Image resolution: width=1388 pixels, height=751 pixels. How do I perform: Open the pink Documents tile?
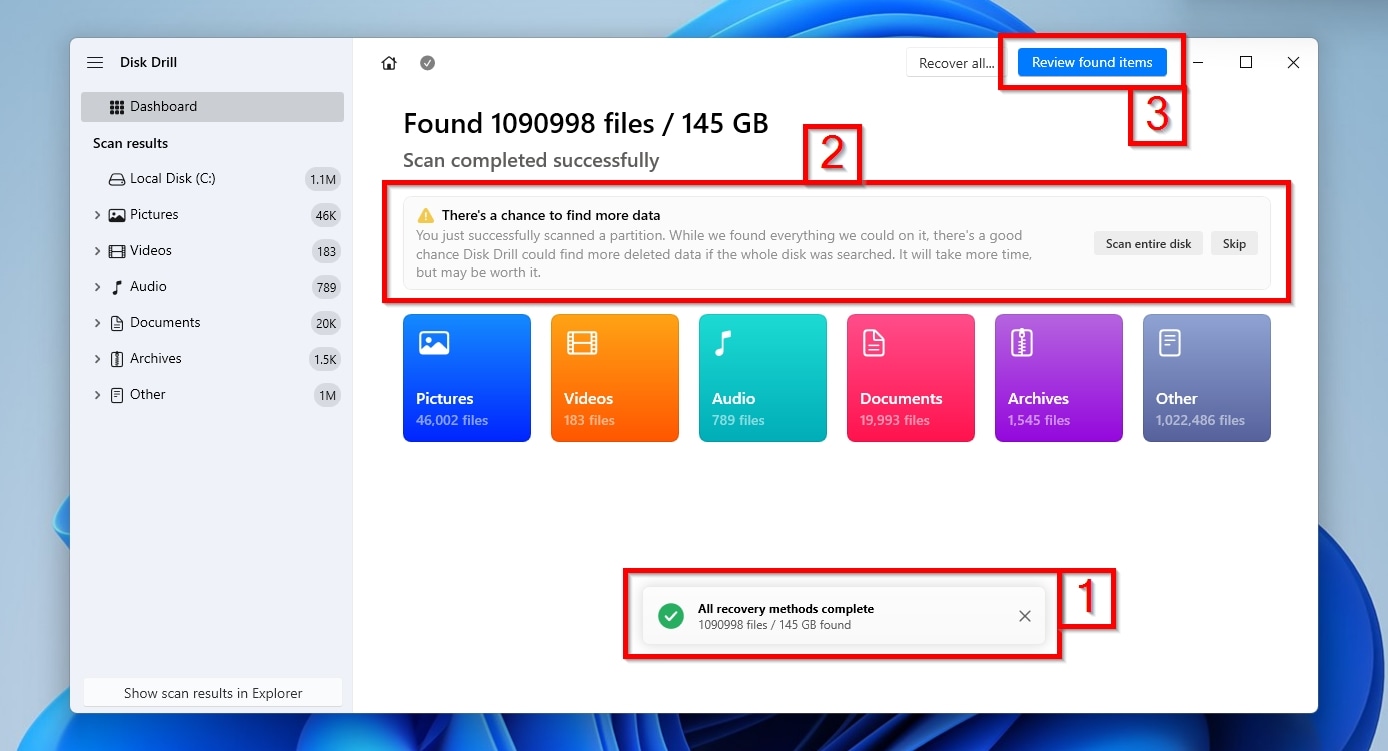(x=911, y=378)
